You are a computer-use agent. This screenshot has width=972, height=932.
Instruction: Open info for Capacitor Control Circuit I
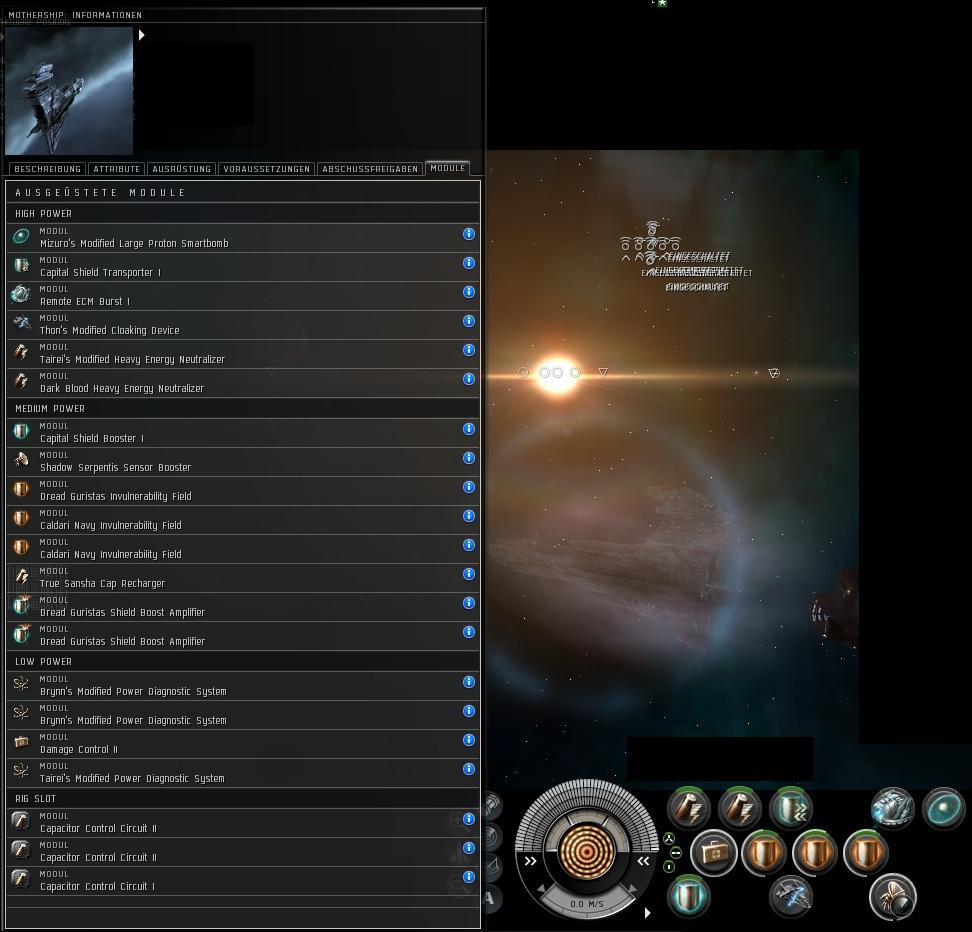click(469, 877)
